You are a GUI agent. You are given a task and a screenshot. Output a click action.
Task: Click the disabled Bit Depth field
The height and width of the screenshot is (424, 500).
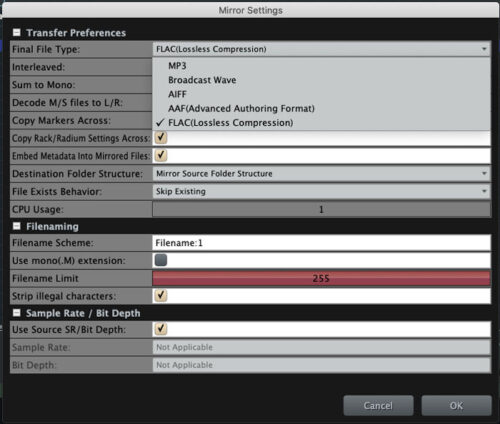pos(321,365)
